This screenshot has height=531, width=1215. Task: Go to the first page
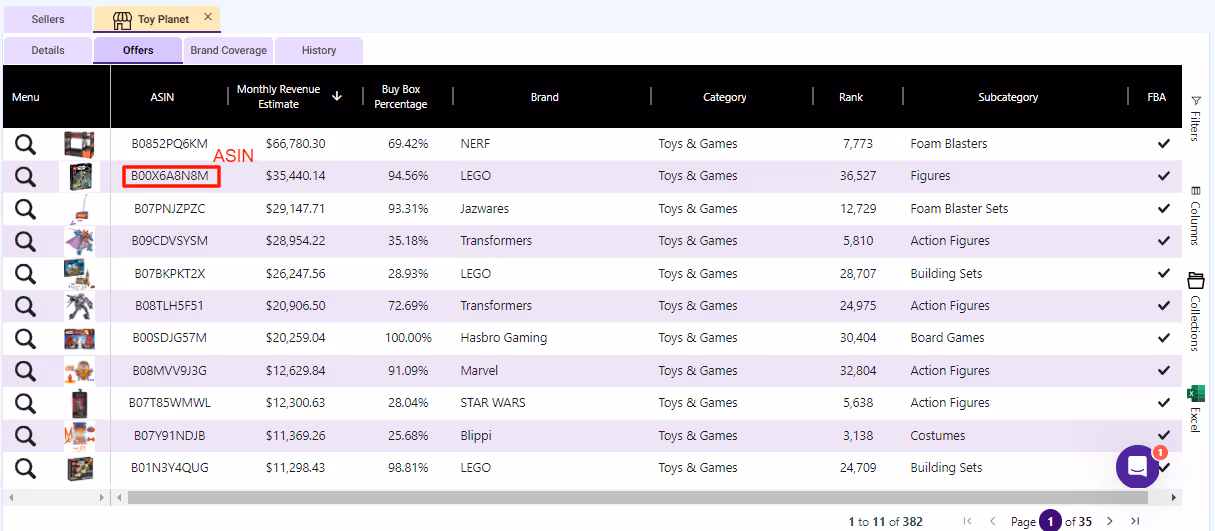(x=967, y=521)
